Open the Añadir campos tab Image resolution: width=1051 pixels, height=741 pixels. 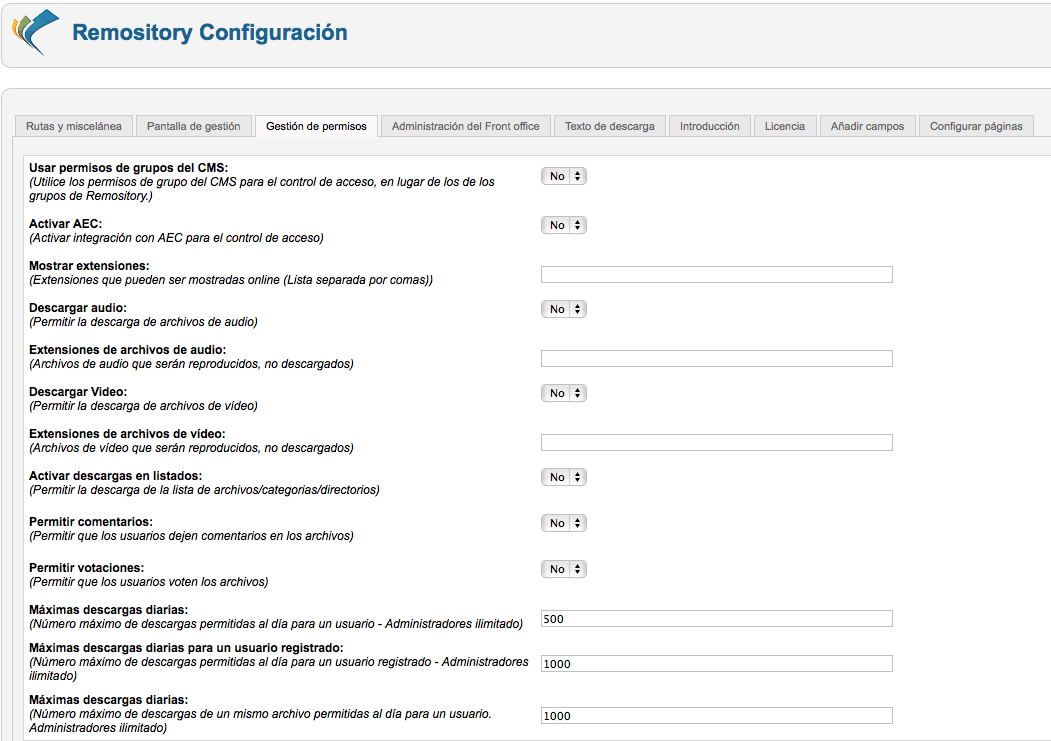point(867,126)
